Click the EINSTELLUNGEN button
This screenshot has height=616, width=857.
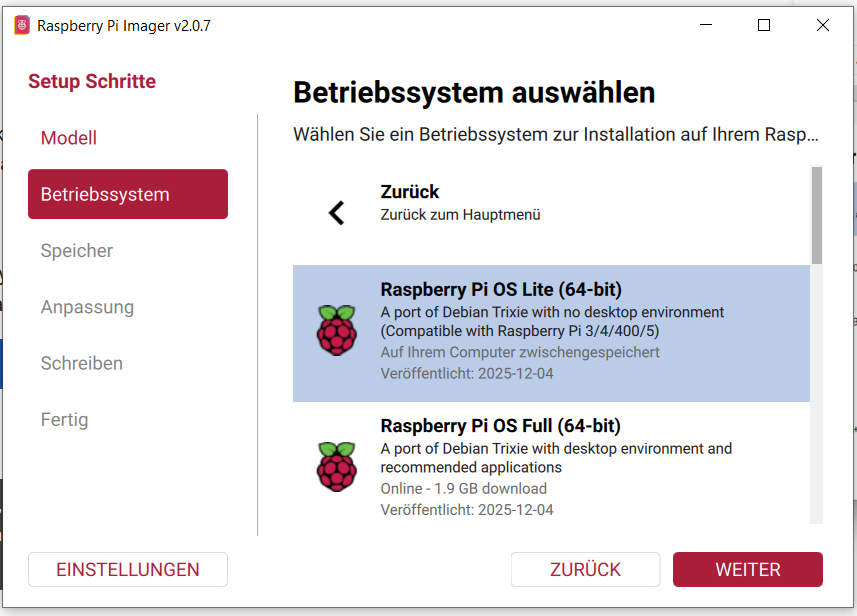pos(127,569)
